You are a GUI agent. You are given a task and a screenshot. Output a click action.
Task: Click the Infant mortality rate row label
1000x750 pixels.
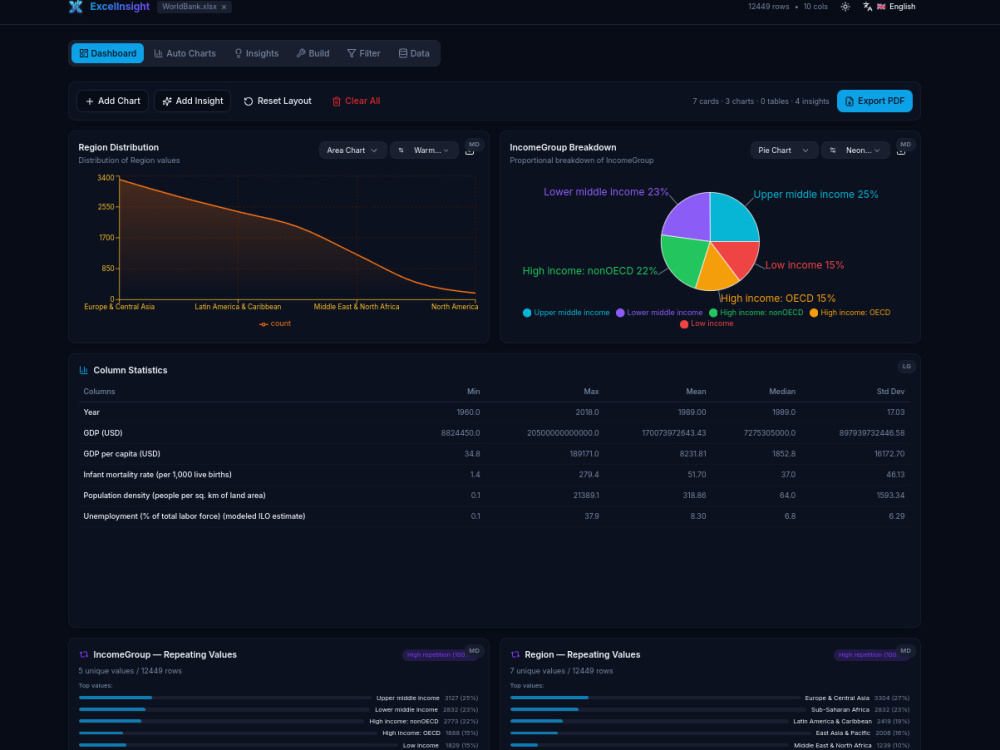(158, 474)
